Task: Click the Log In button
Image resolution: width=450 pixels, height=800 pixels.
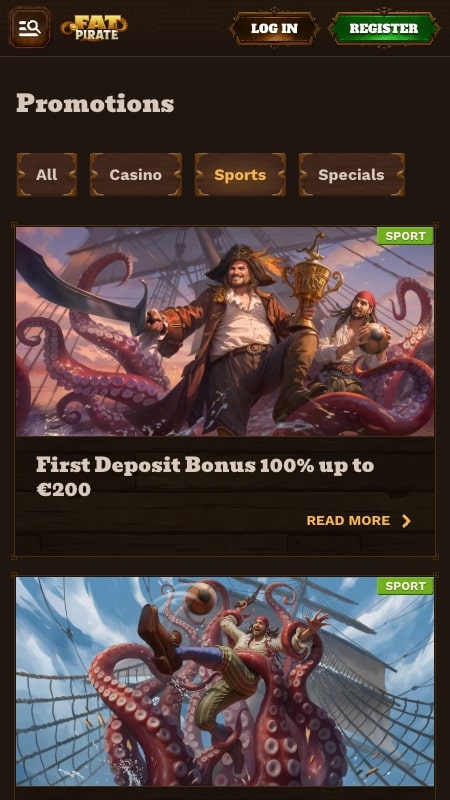Action: coord(274,28)
